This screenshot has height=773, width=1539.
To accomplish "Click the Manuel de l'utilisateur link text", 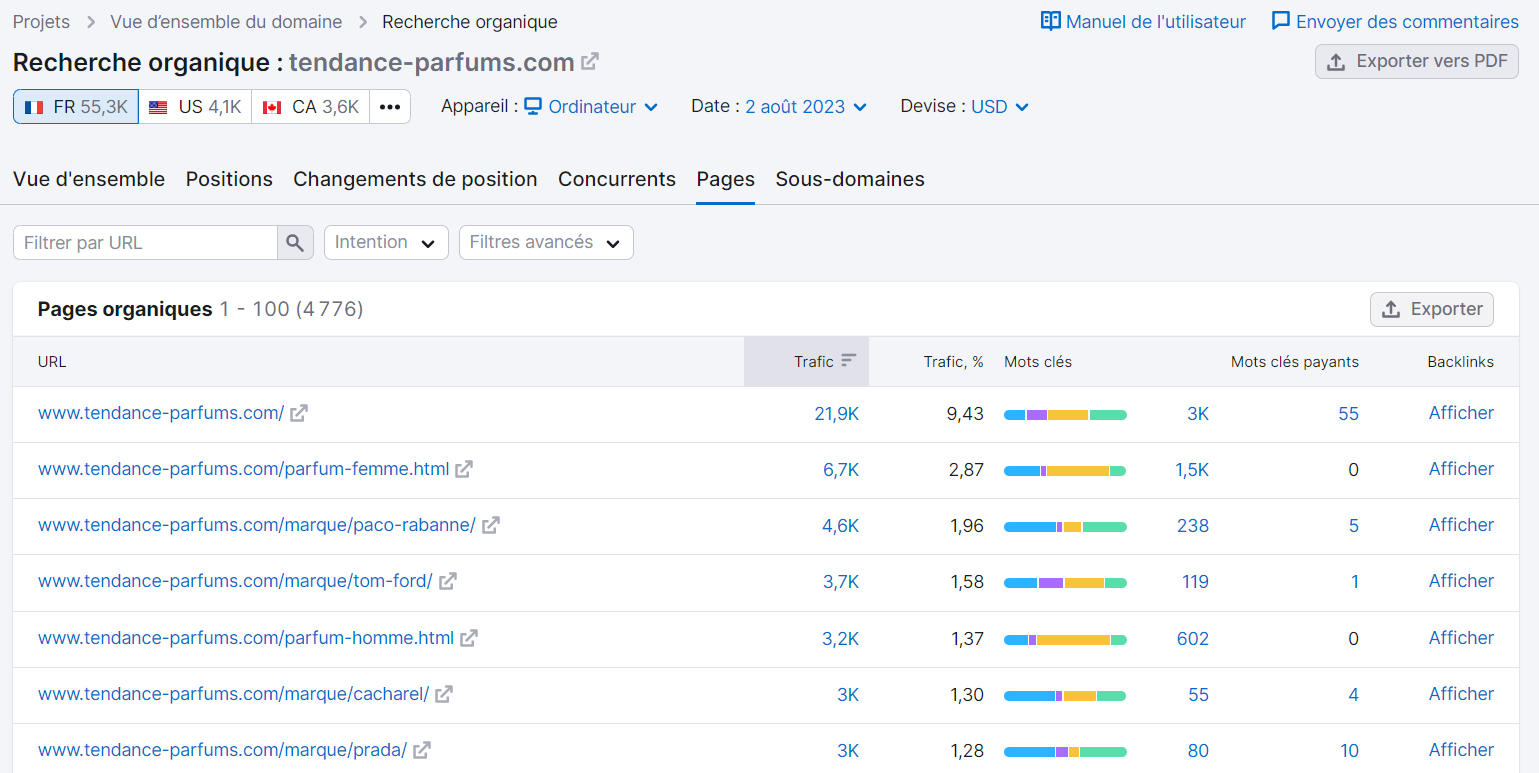I will point(1156,21).
